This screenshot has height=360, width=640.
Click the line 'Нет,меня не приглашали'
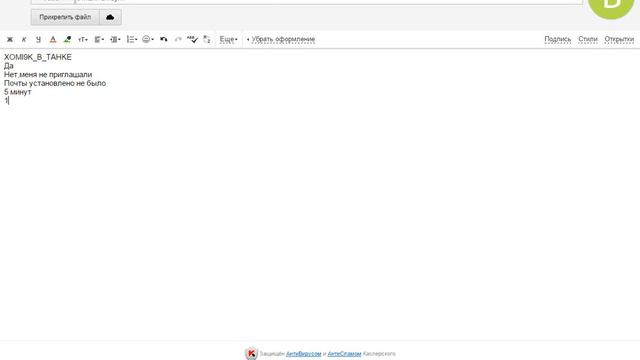click(48, 75)
